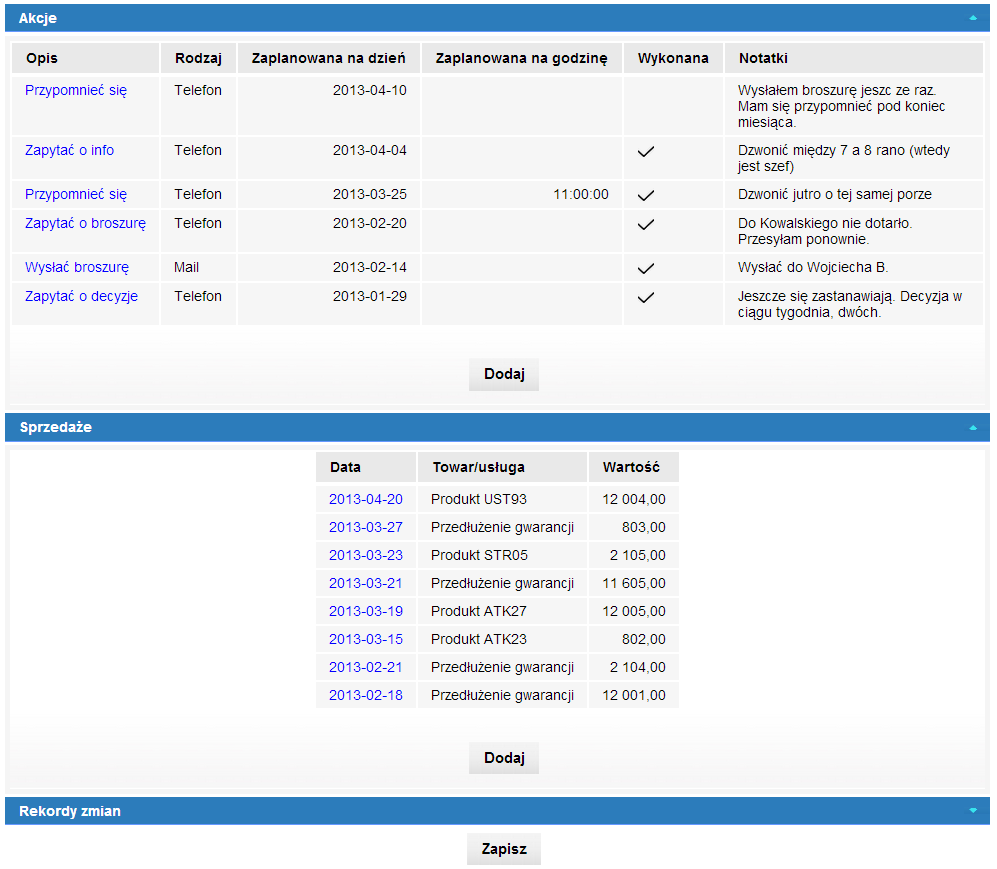The image size is (997, 869).
Task: Open the 'Zapytać o broszurę' action link
Action: [85, 223]
